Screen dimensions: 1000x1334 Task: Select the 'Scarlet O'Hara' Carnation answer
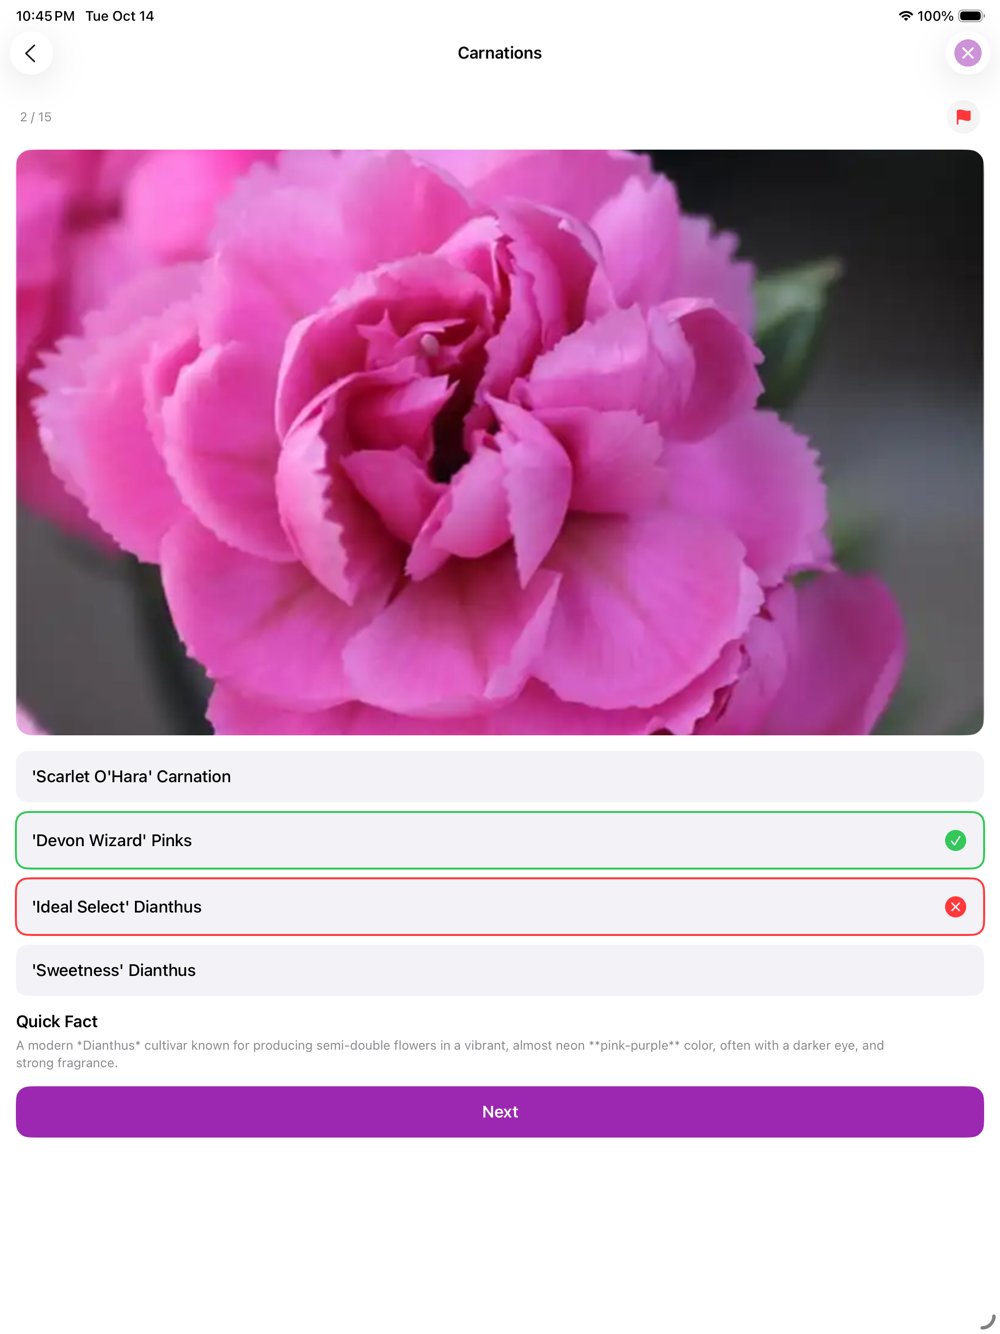(500, 776)
